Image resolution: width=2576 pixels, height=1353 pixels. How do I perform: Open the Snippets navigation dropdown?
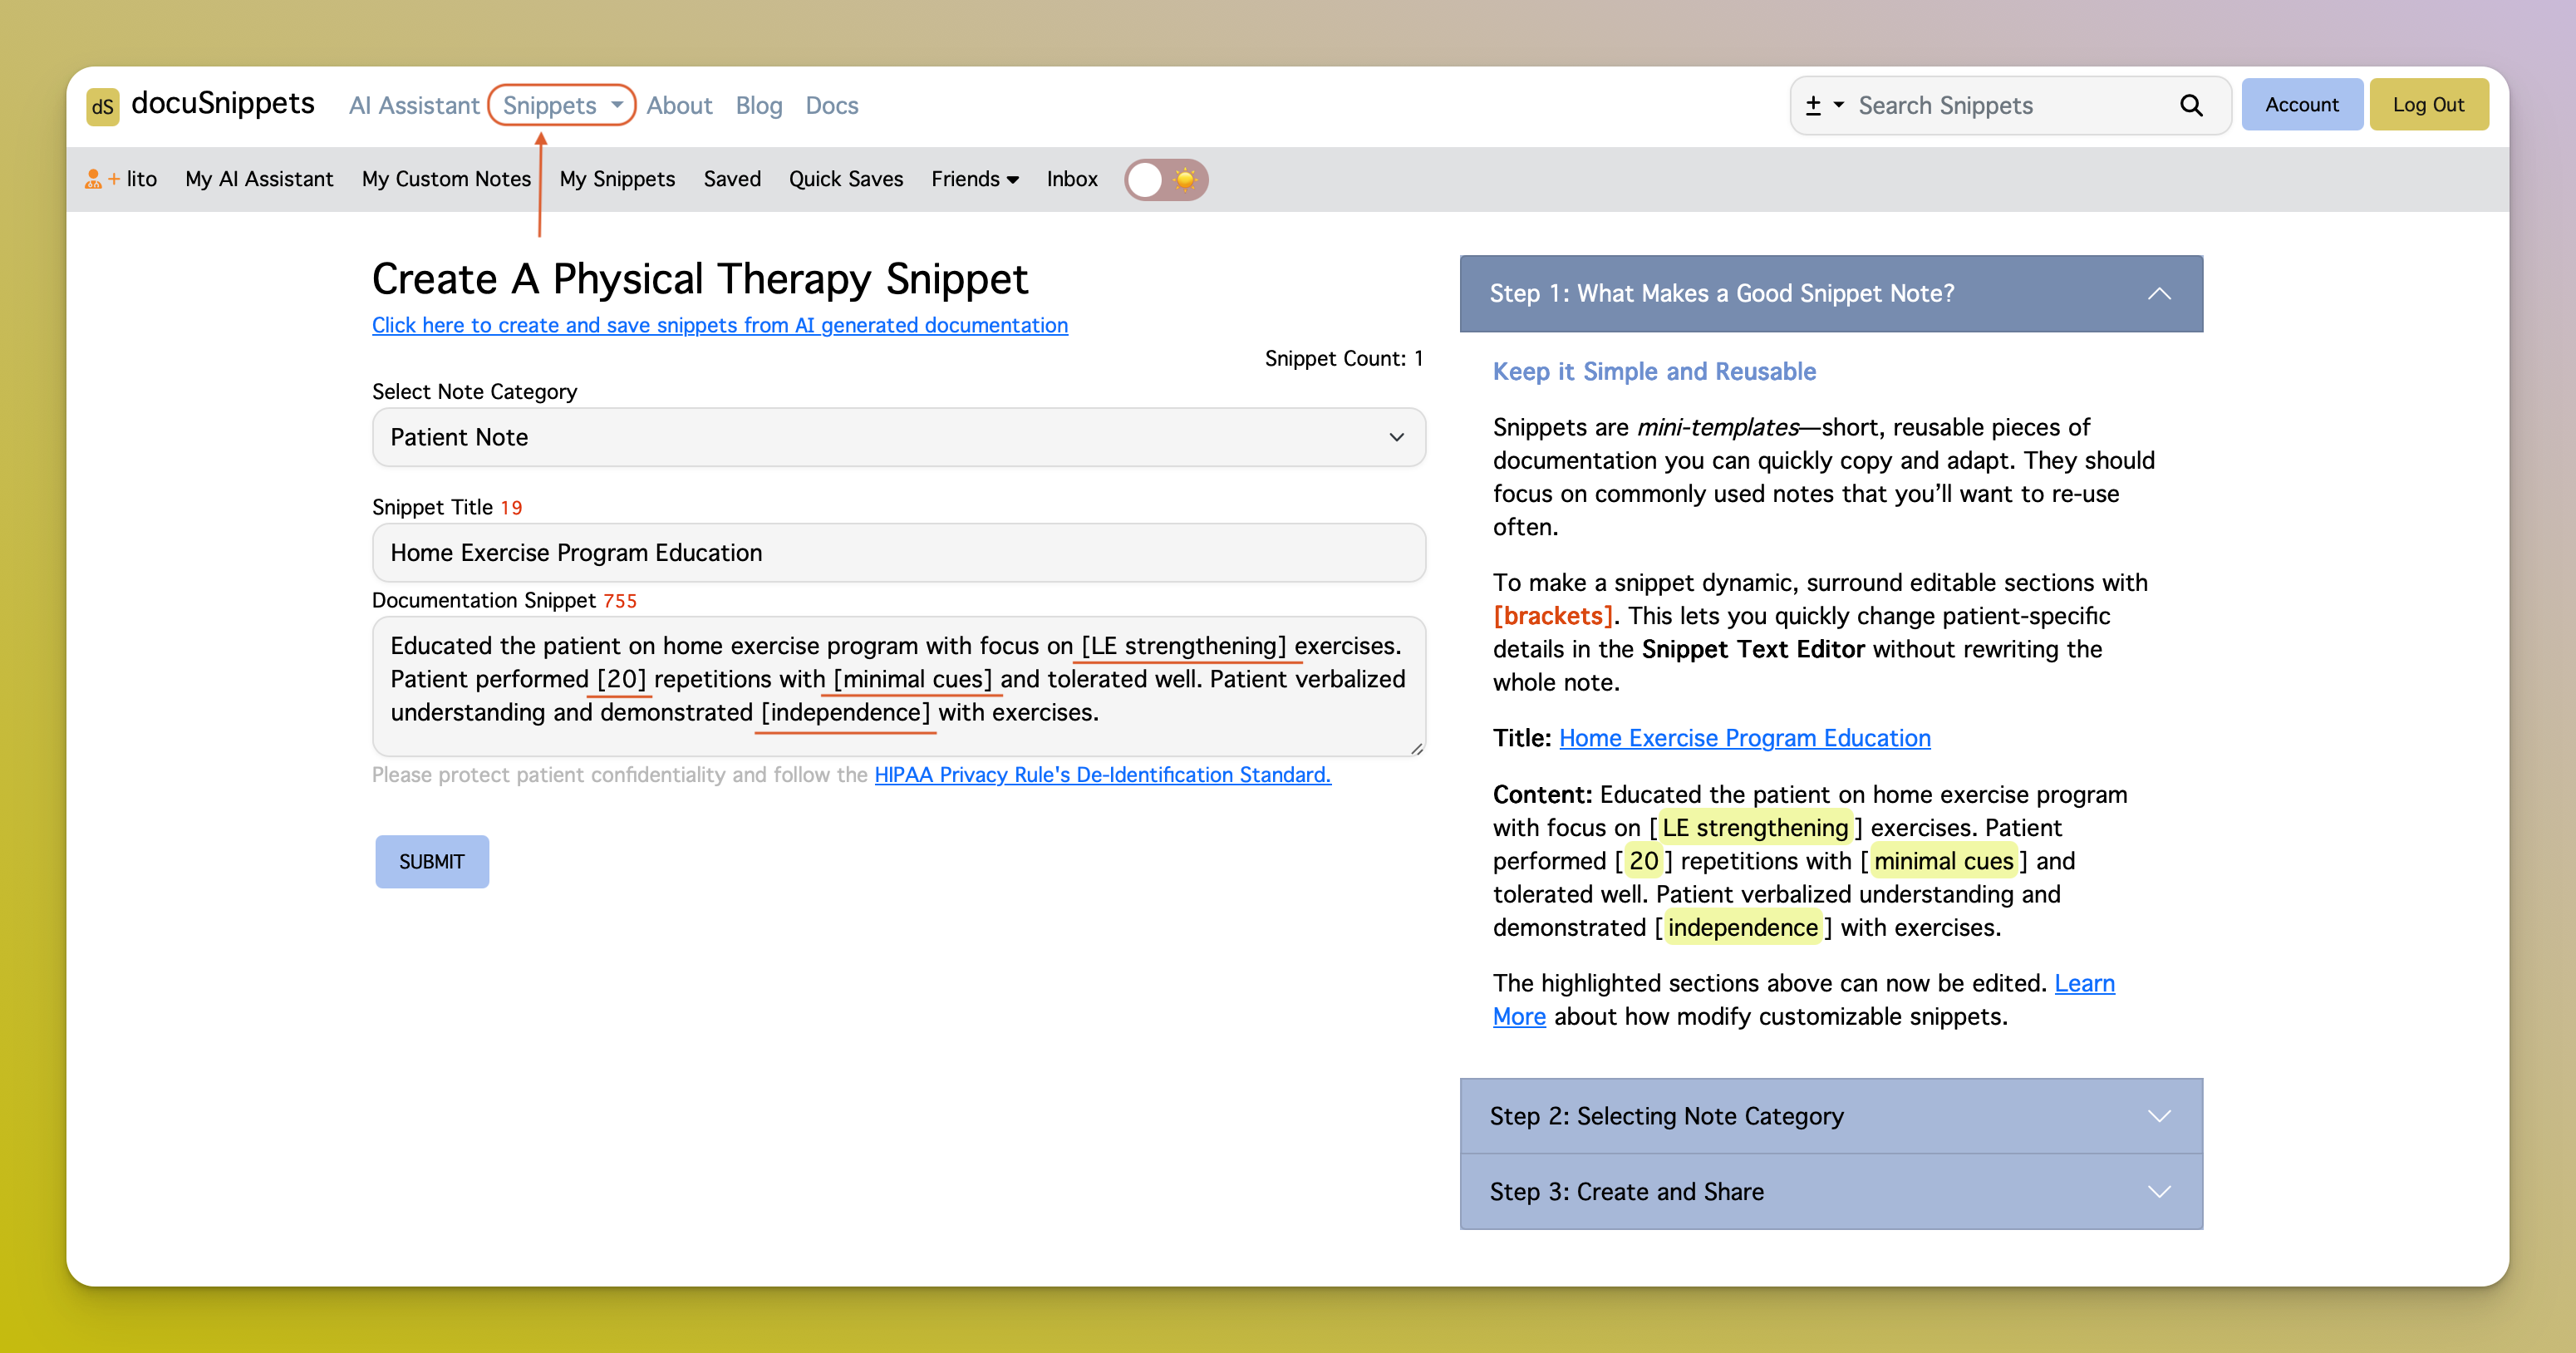pyautogui.click(x=561, y=105)
